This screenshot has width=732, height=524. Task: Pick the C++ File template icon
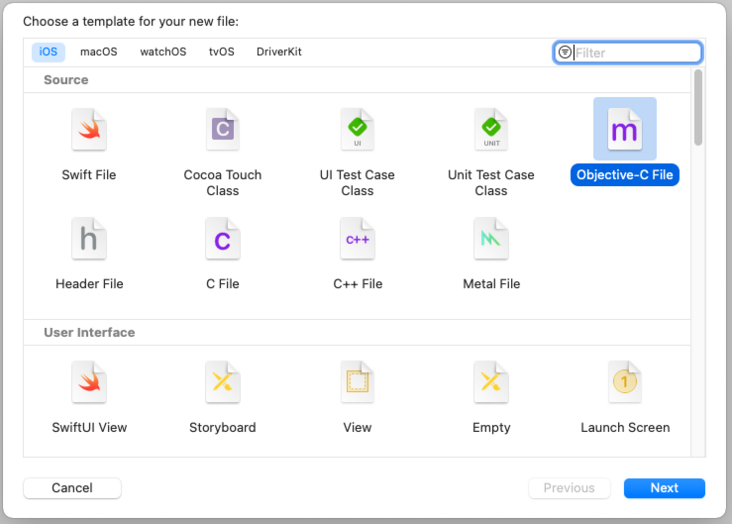coord(357,239)
